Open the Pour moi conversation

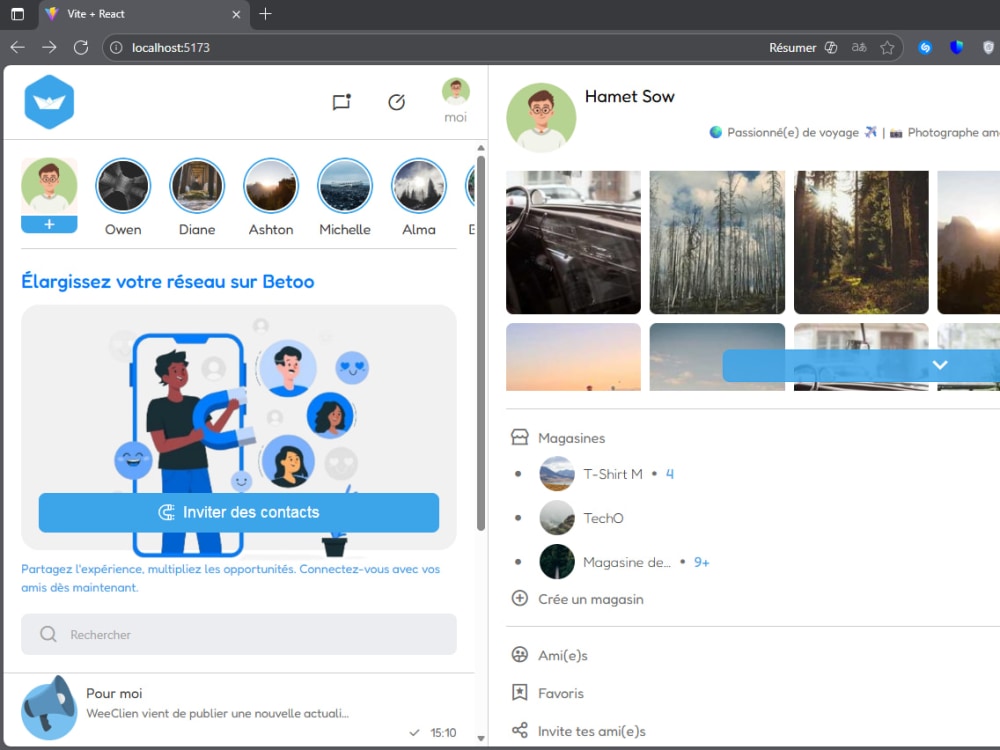[x=239, y=709]
